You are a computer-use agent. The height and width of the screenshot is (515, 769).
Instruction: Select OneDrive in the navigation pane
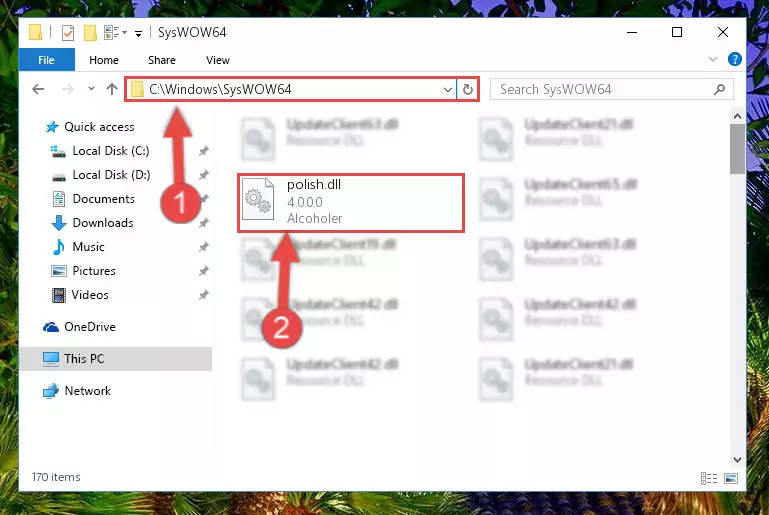[x=90, y=327]
